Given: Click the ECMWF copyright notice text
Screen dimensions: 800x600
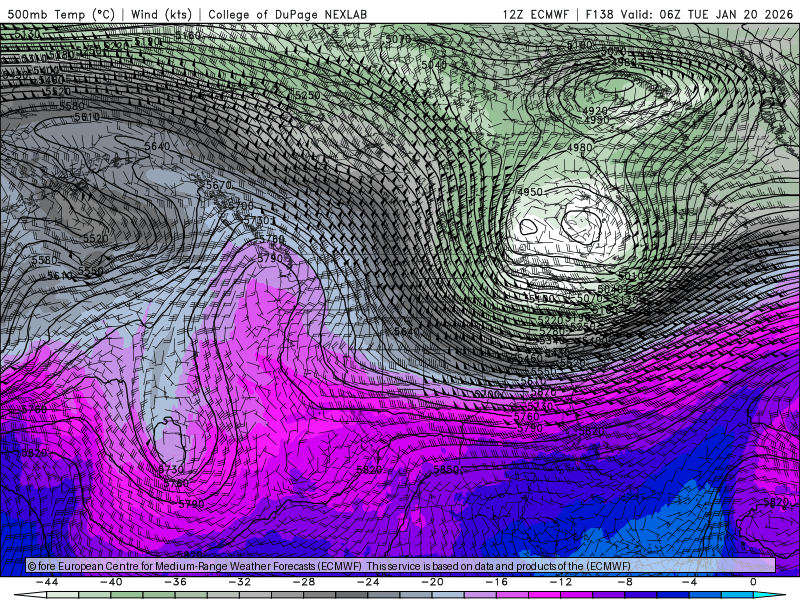Looking at the screenshot, I should (329, 566).
